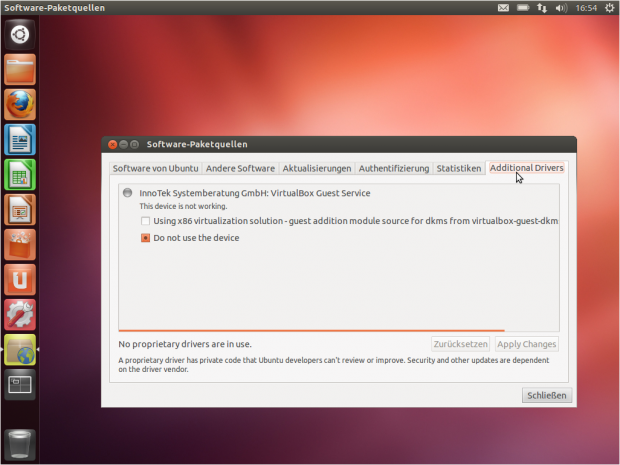Screen dimensions: 620x465
Task: Enable the virtualbox-guest-dkms driver checkbox
Action: [146, 221]
